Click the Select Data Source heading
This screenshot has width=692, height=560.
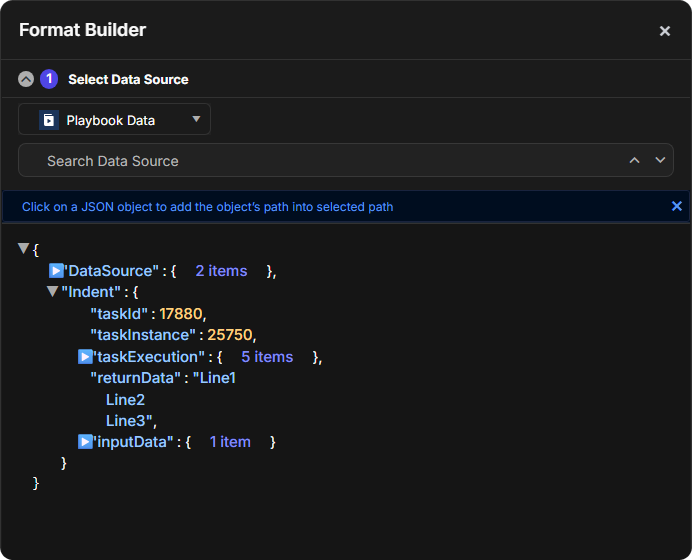[x=128, y=79]
